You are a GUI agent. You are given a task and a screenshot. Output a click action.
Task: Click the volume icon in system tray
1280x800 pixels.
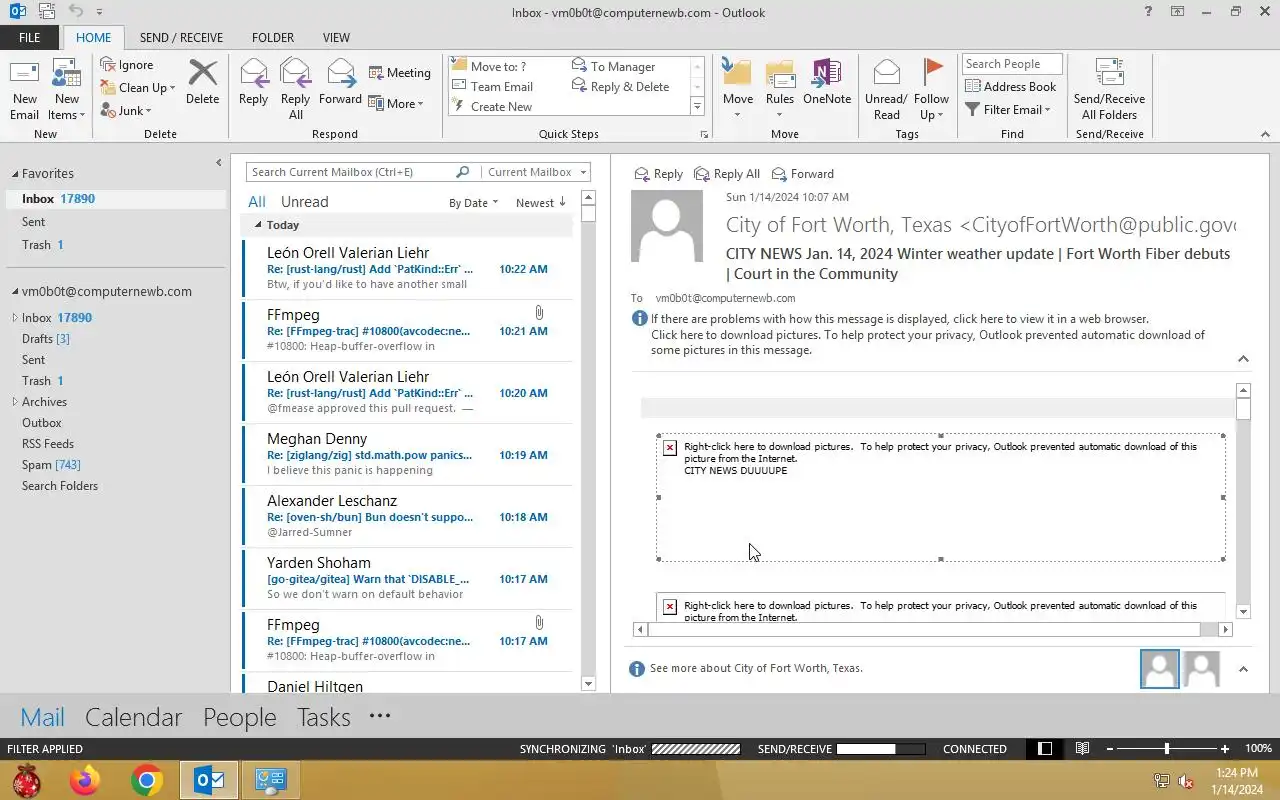[1186, 781]
